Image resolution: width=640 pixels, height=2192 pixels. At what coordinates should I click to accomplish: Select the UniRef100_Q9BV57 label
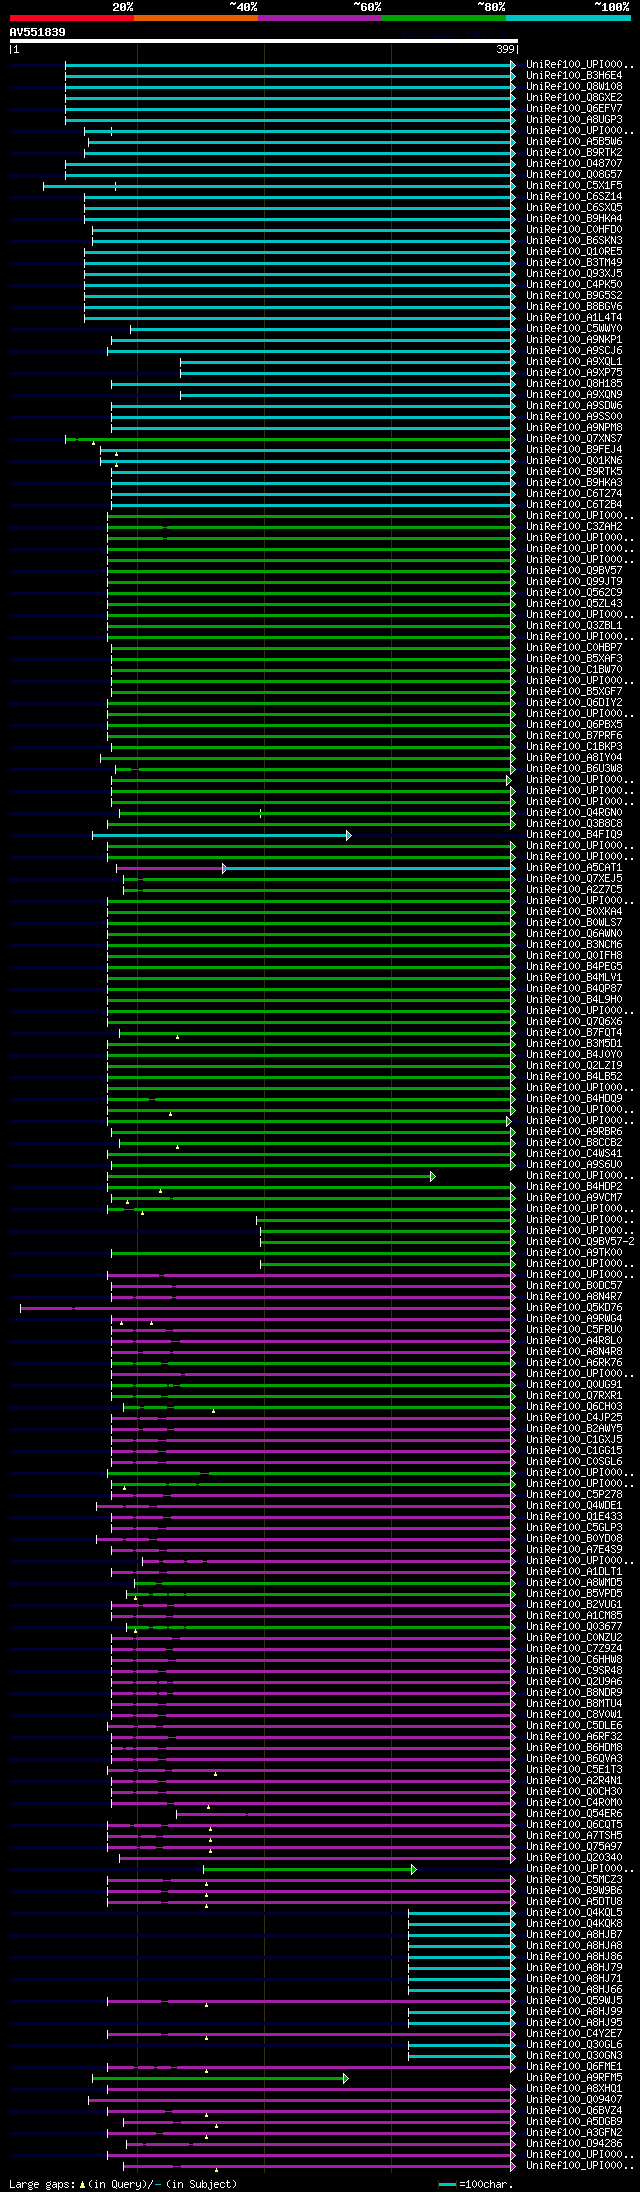tap(574, 570)
